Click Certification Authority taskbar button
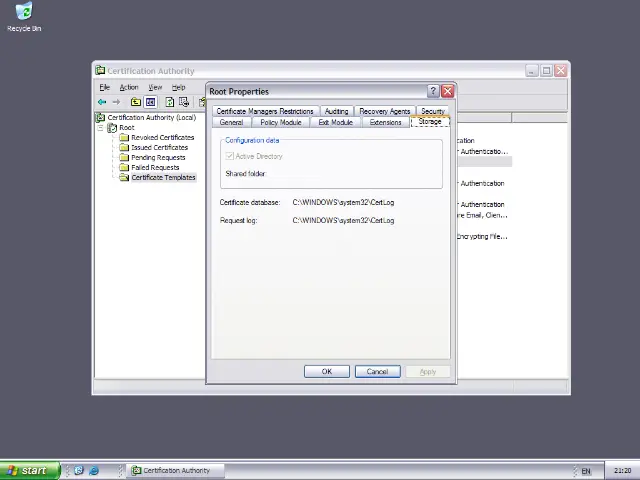Screen dimensions: 640x480 click(x=176, y=471)
